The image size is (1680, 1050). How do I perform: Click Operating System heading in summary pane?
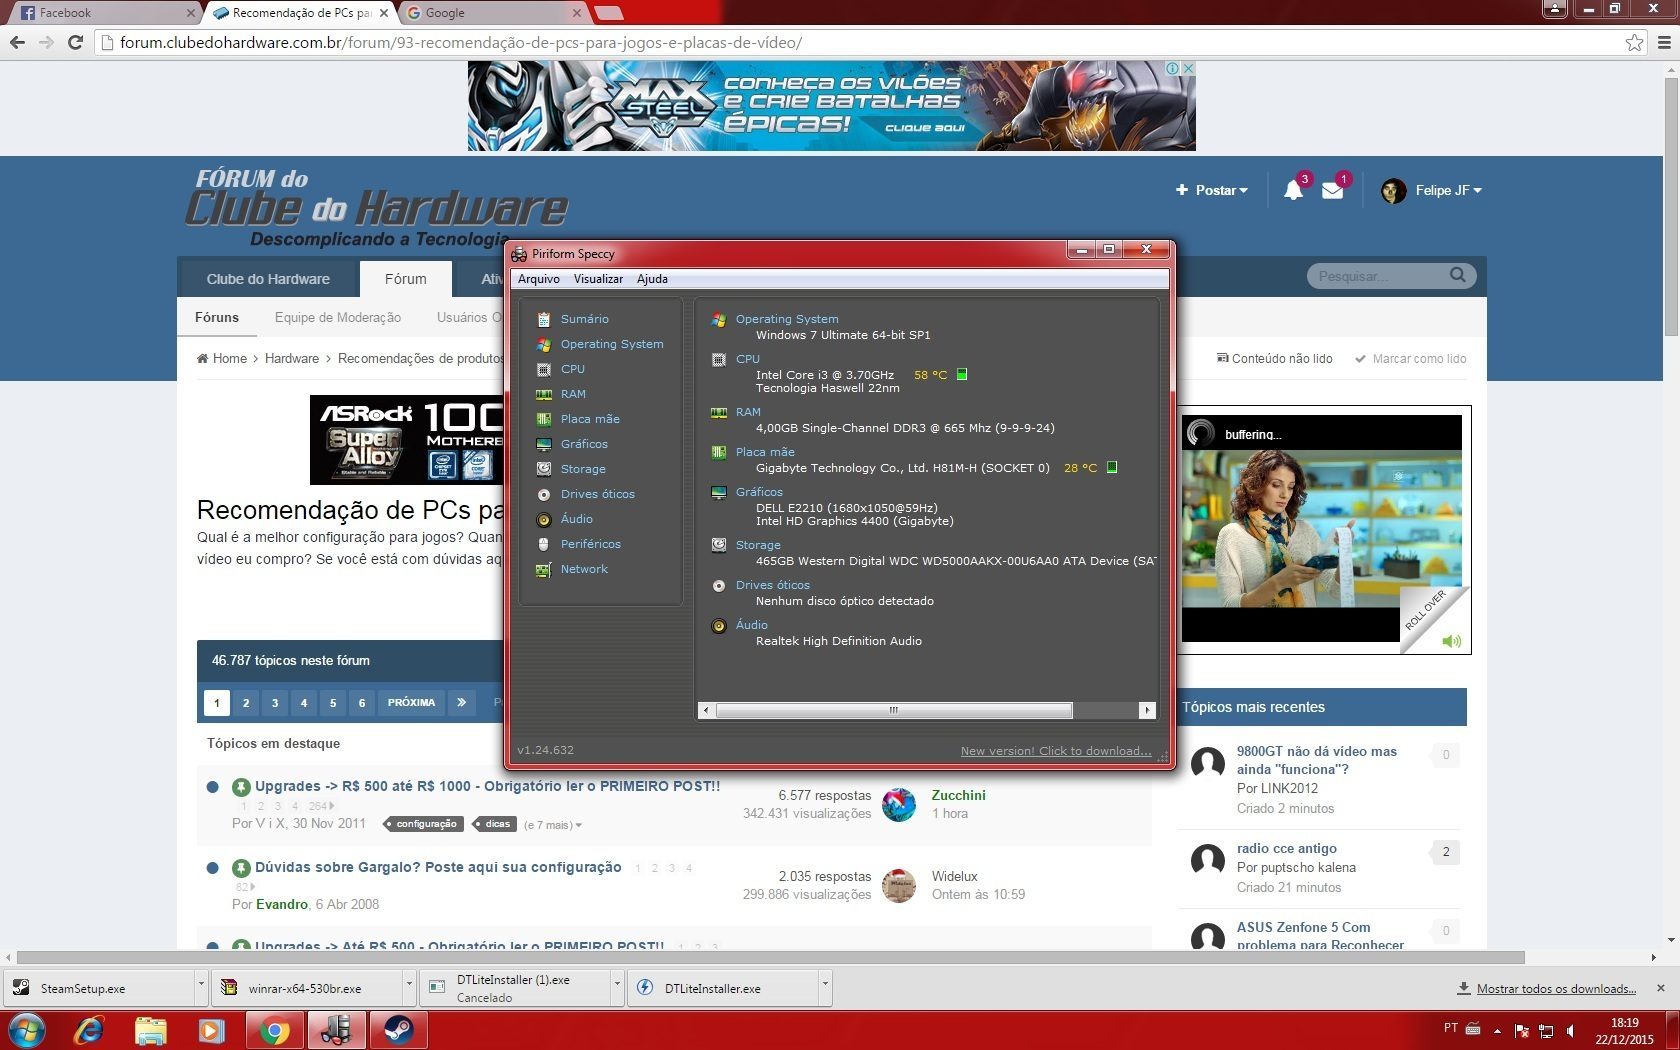click(787, 319)
